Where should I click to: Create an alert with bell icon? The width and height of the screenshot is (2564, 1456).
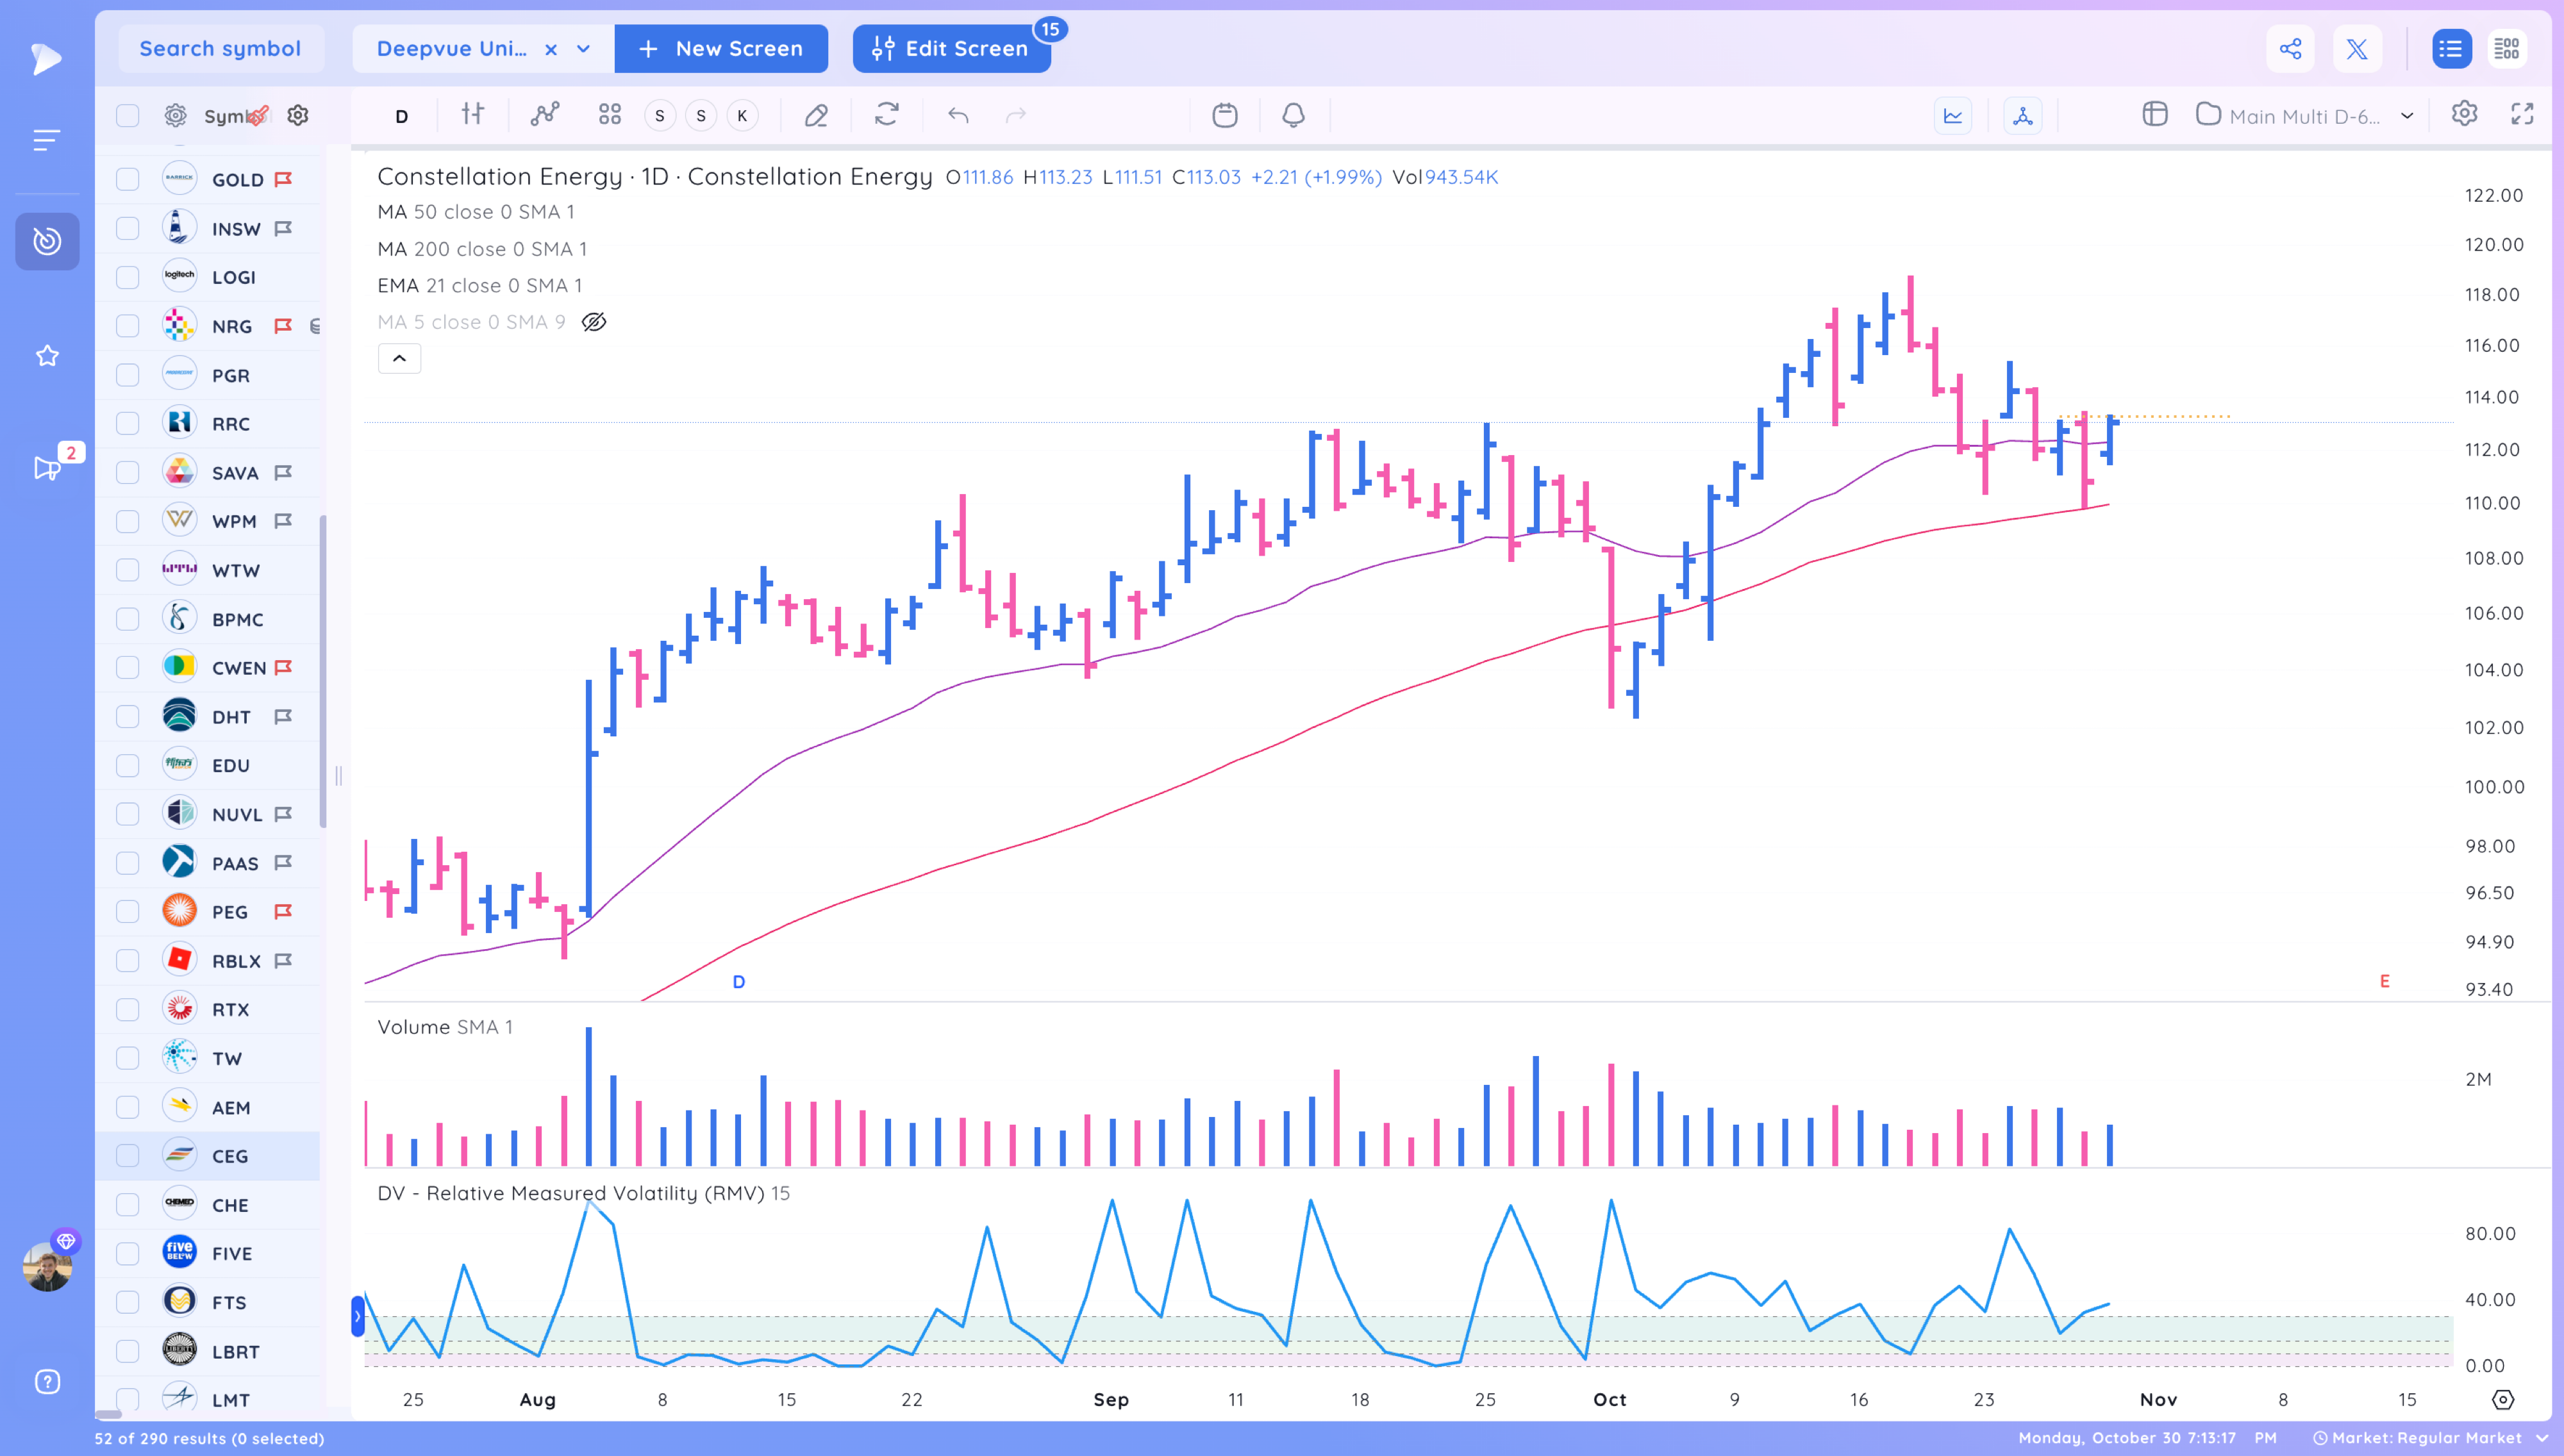(1293, 115)
